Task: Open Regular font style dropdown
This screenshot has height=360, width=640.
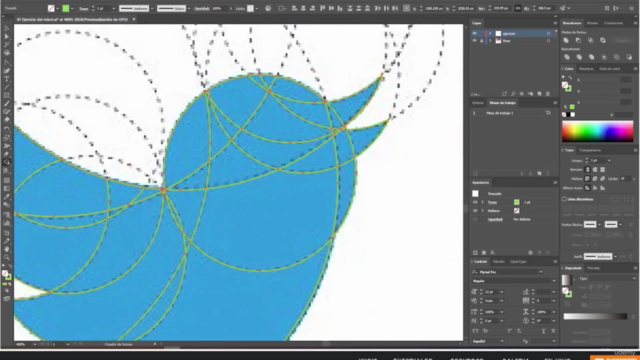Action: [553, 281]
